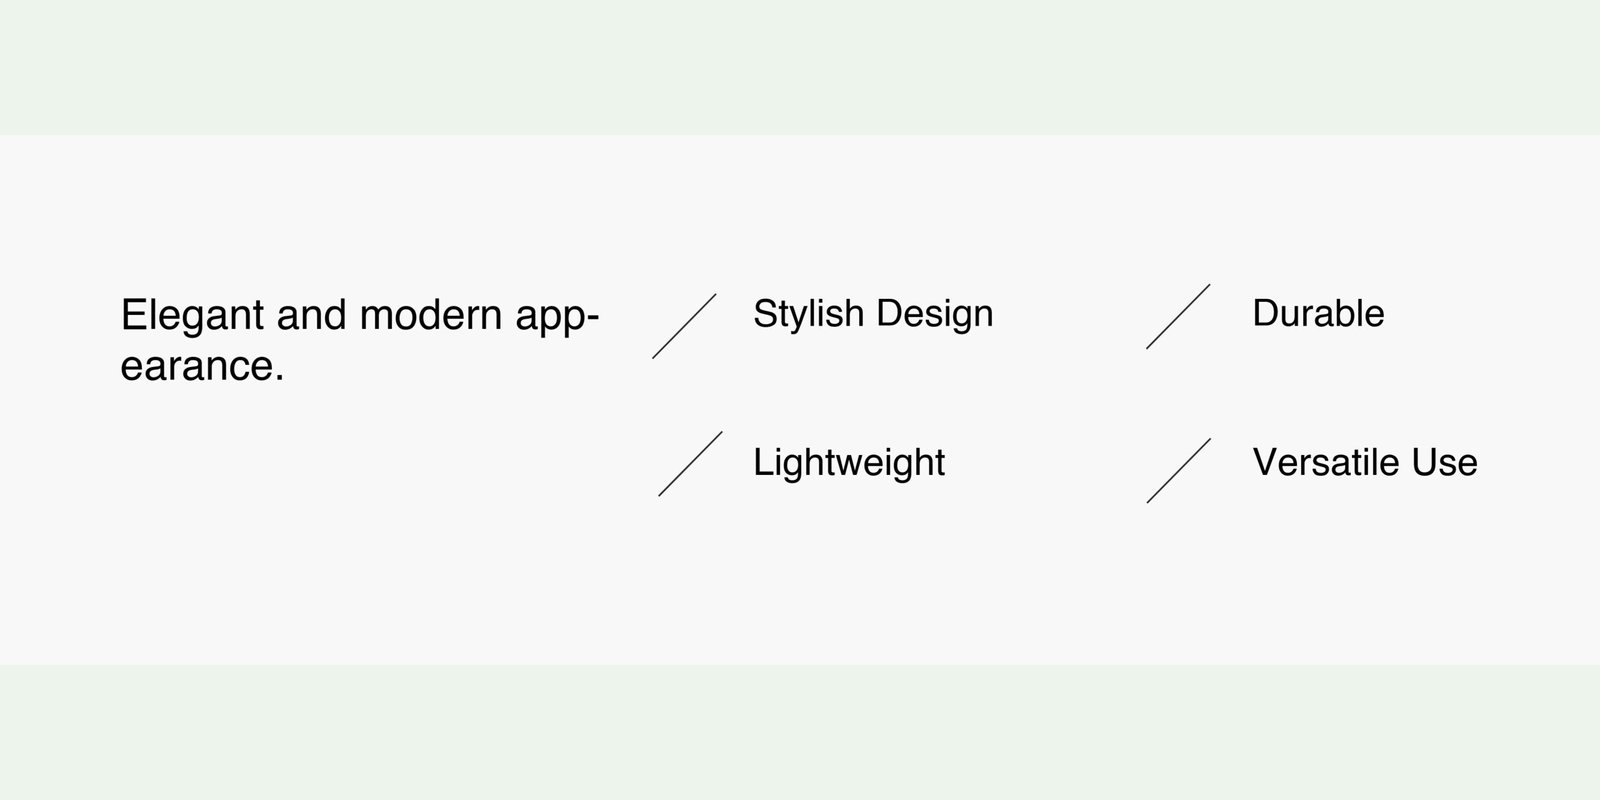
Task: Select the Durable feature label
Action: (x=1318, y=314)
